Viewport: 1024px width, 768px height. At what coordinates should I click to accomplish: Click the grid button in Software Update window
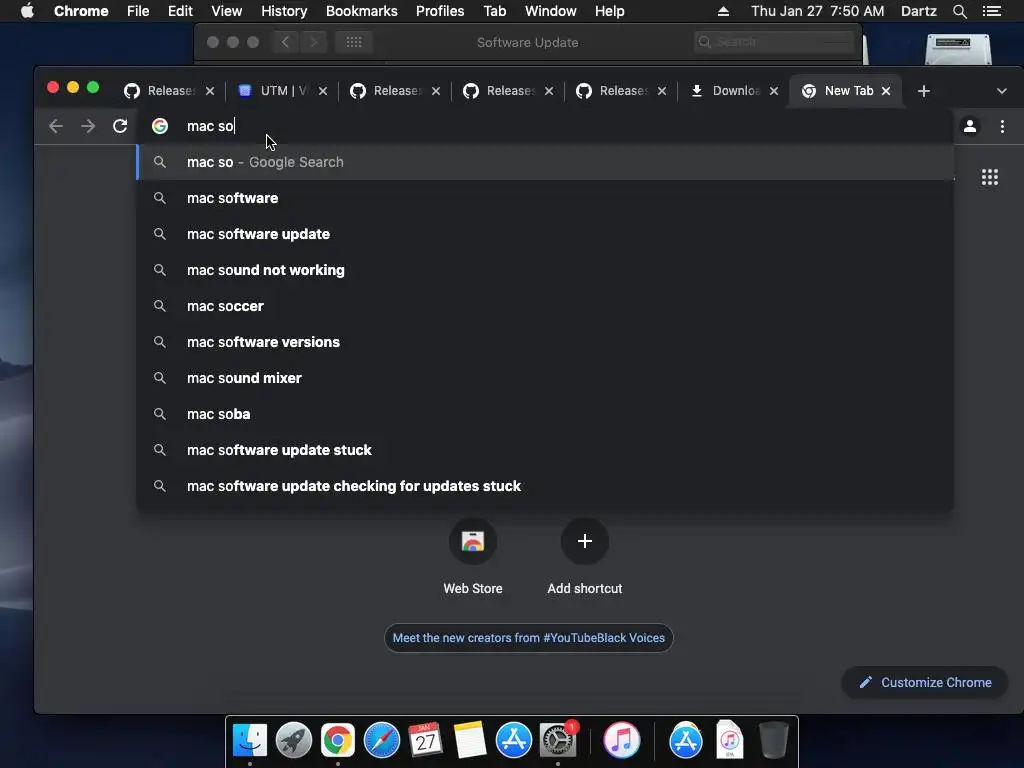coord(353,42)
